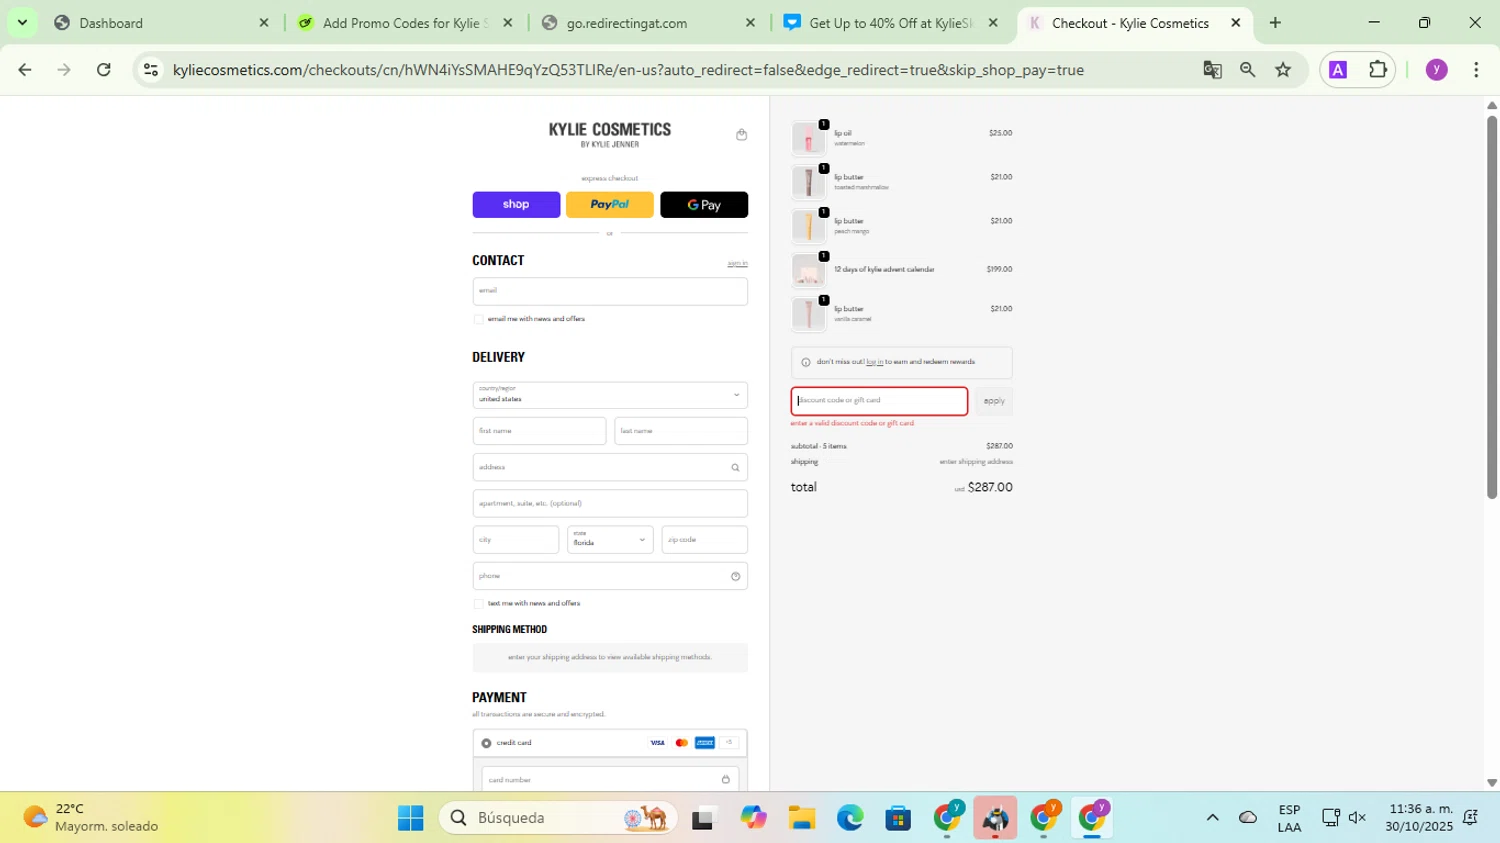Click the zip code field

click(704, 540)
